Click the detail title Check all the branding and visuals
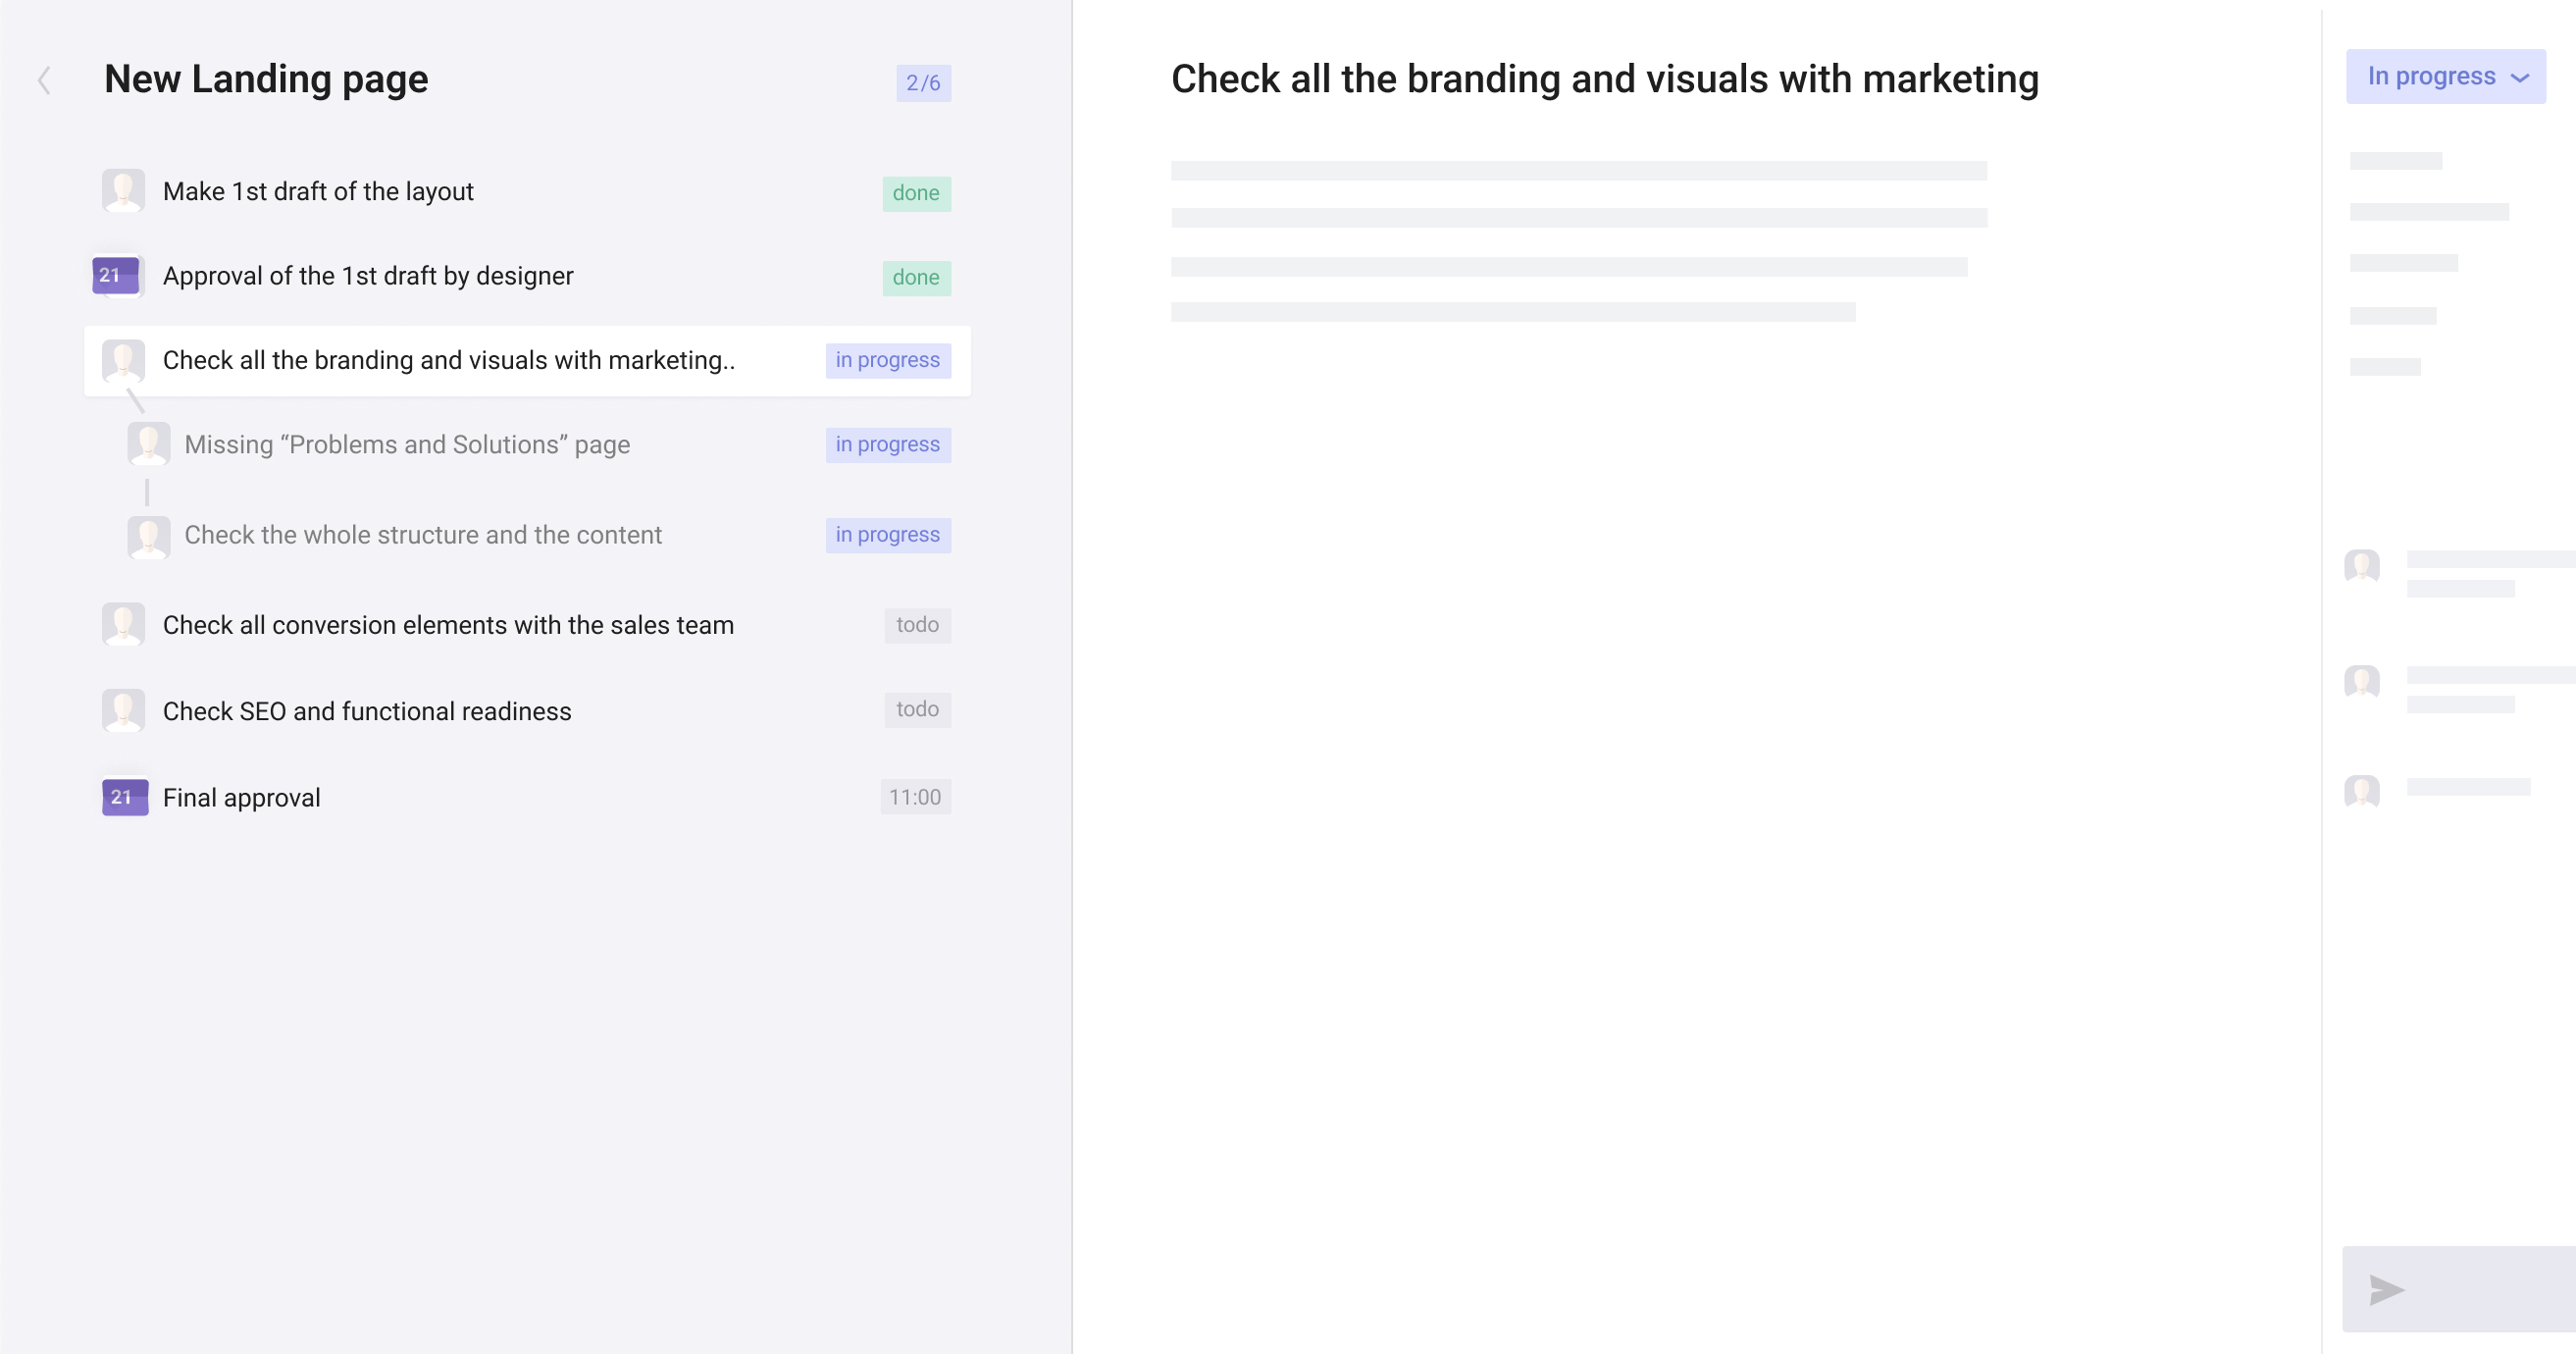2576x1354 pixels. tap(1604, 79)
